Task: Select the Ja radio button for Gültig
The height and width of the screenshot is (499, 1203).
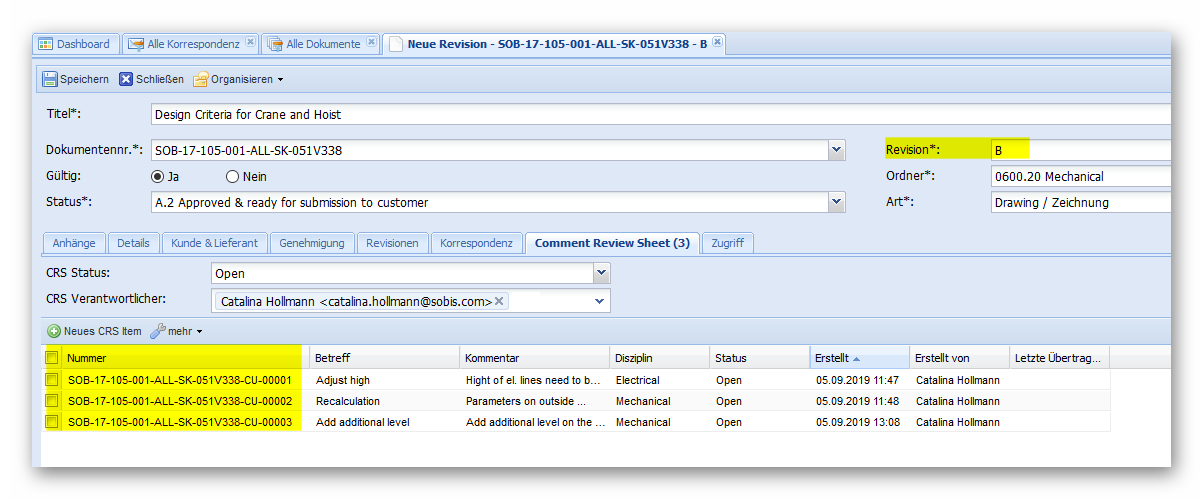Action: (x=157, y=177)
